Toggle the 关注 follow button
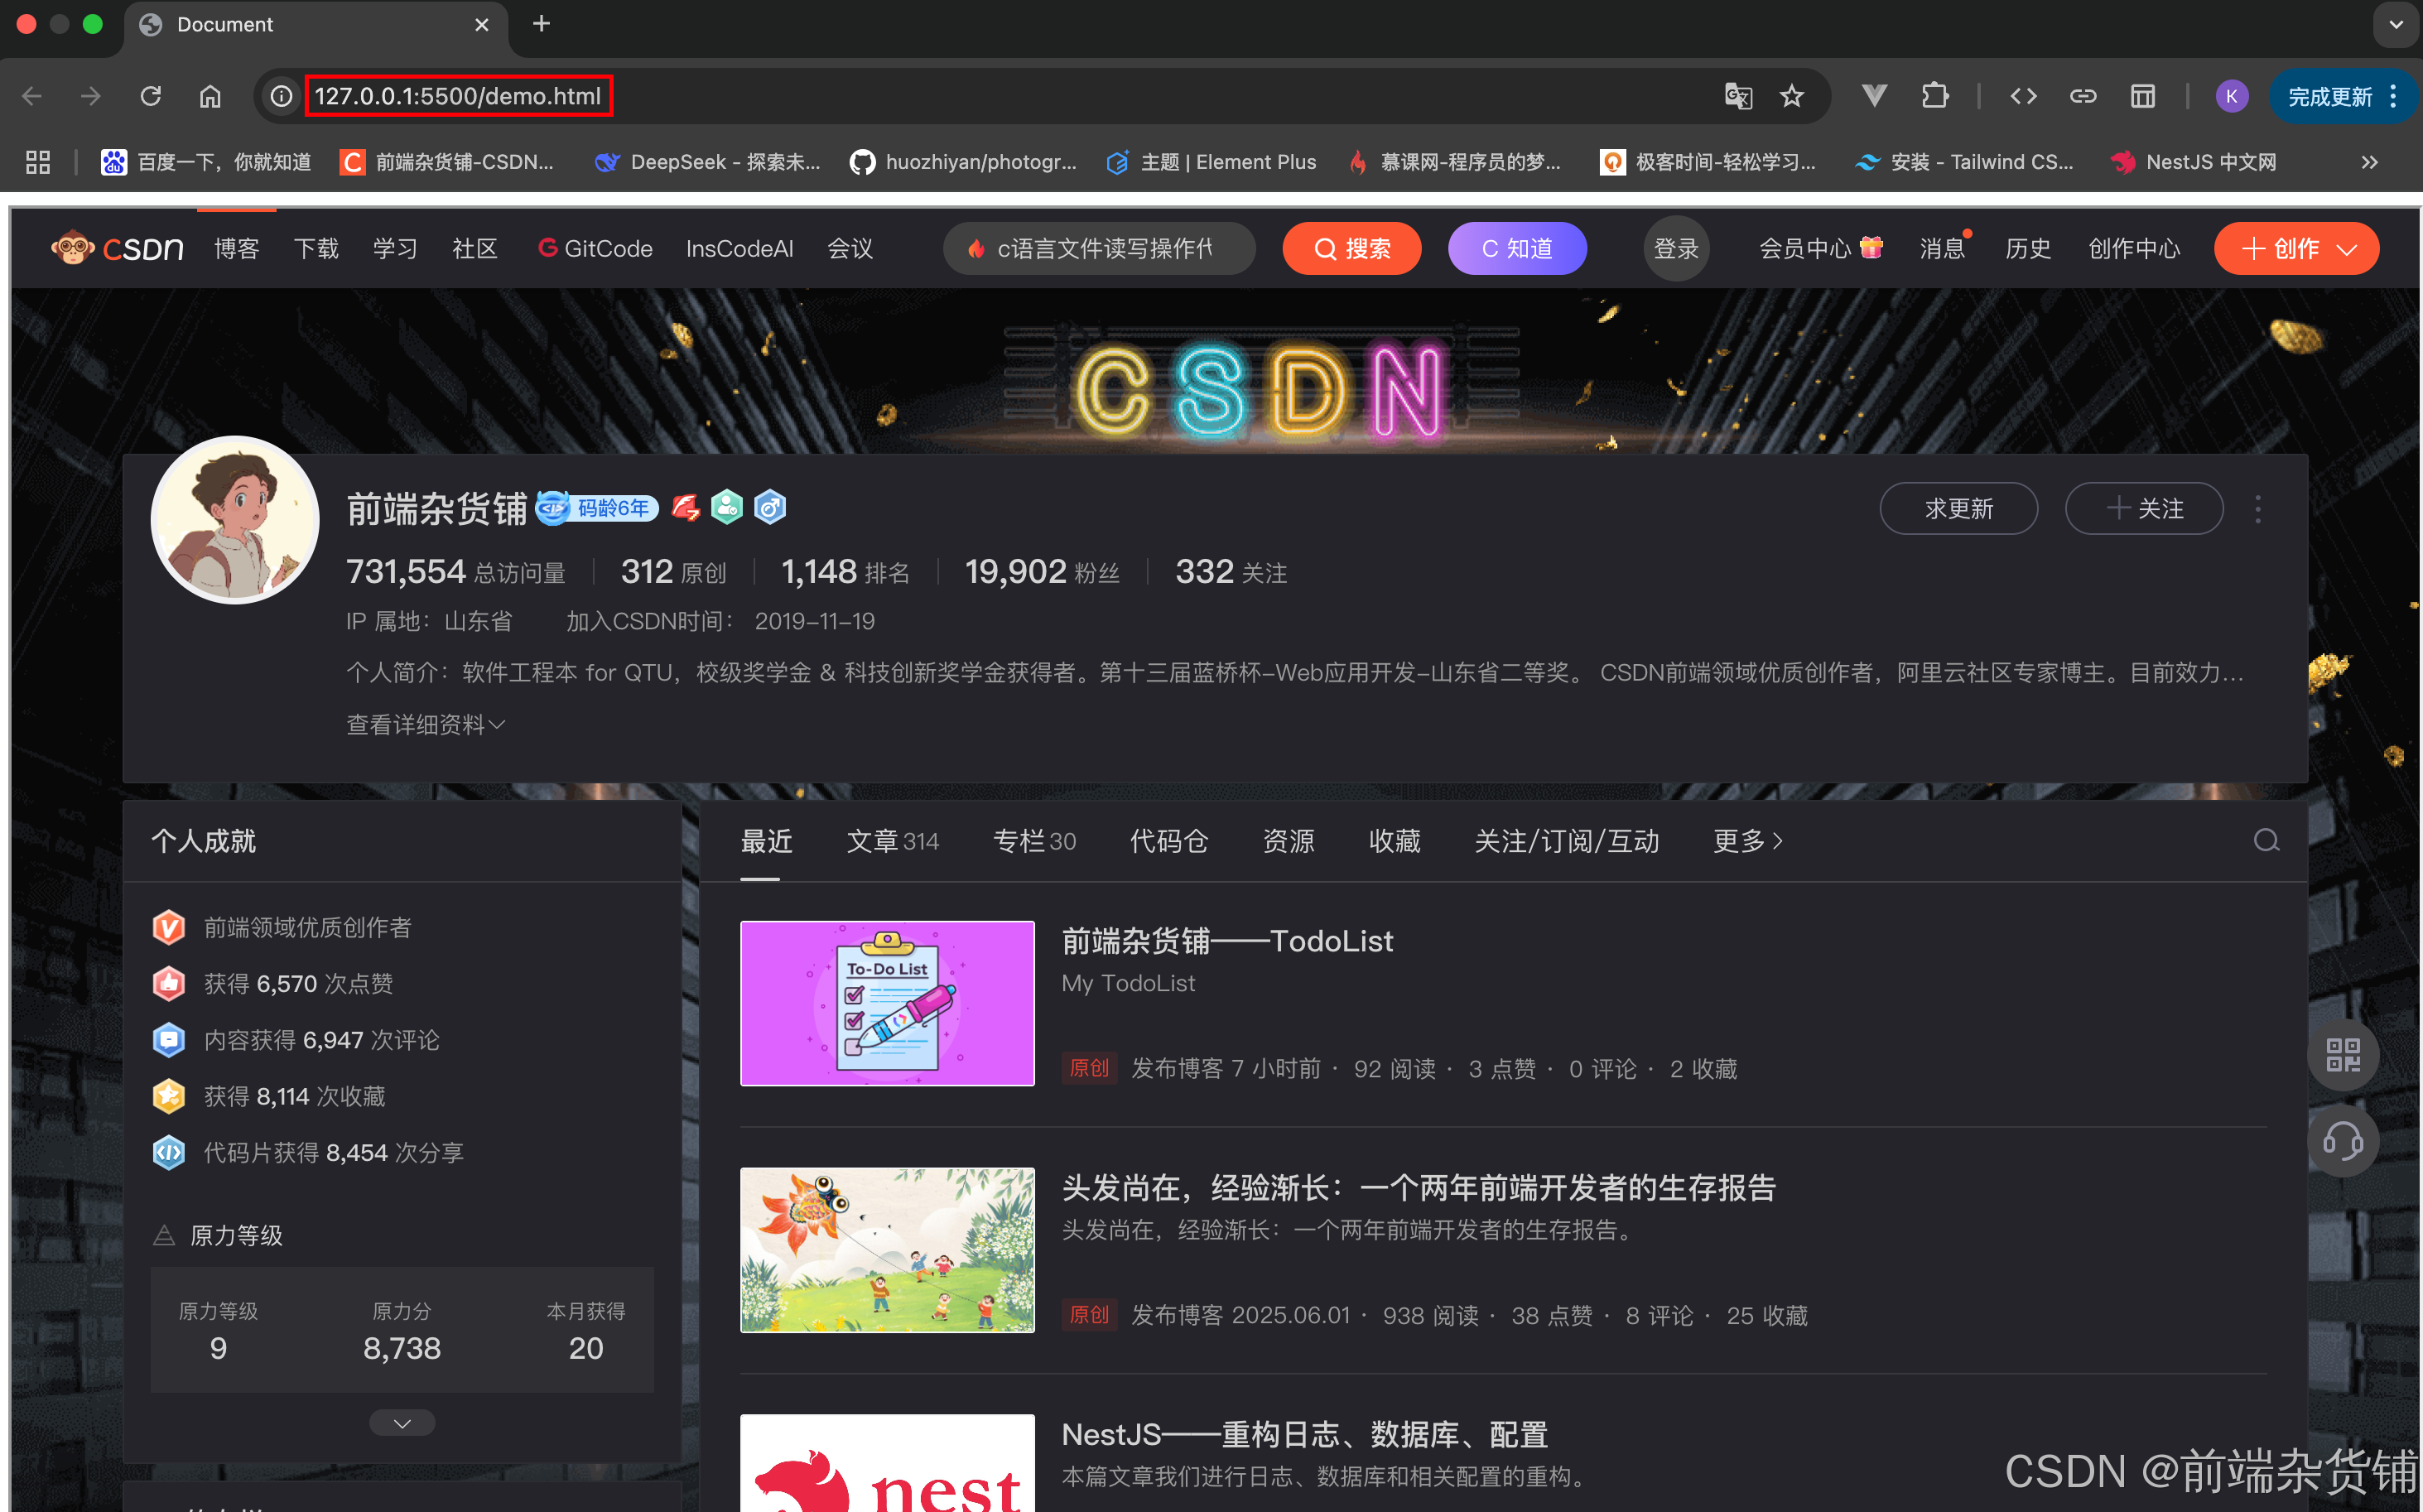Image resolution: width=2423 pixels, height=1512 pixels. coord(2144,509)
